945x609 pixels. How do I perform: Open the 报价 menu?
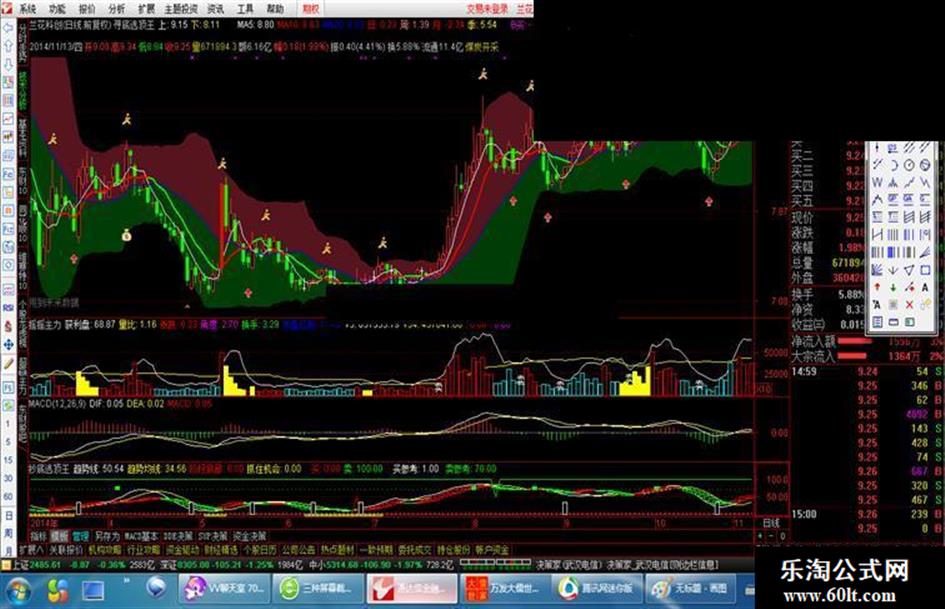pyautogui.click(x=87, y=8)
